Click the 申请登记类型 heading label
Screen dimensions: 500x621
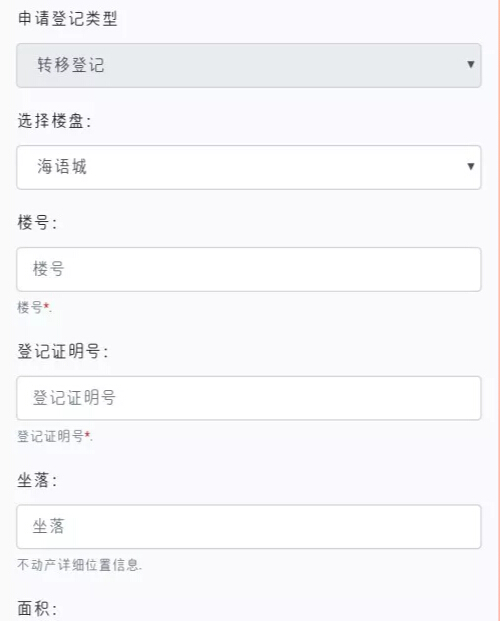click(x=67, y=19)
